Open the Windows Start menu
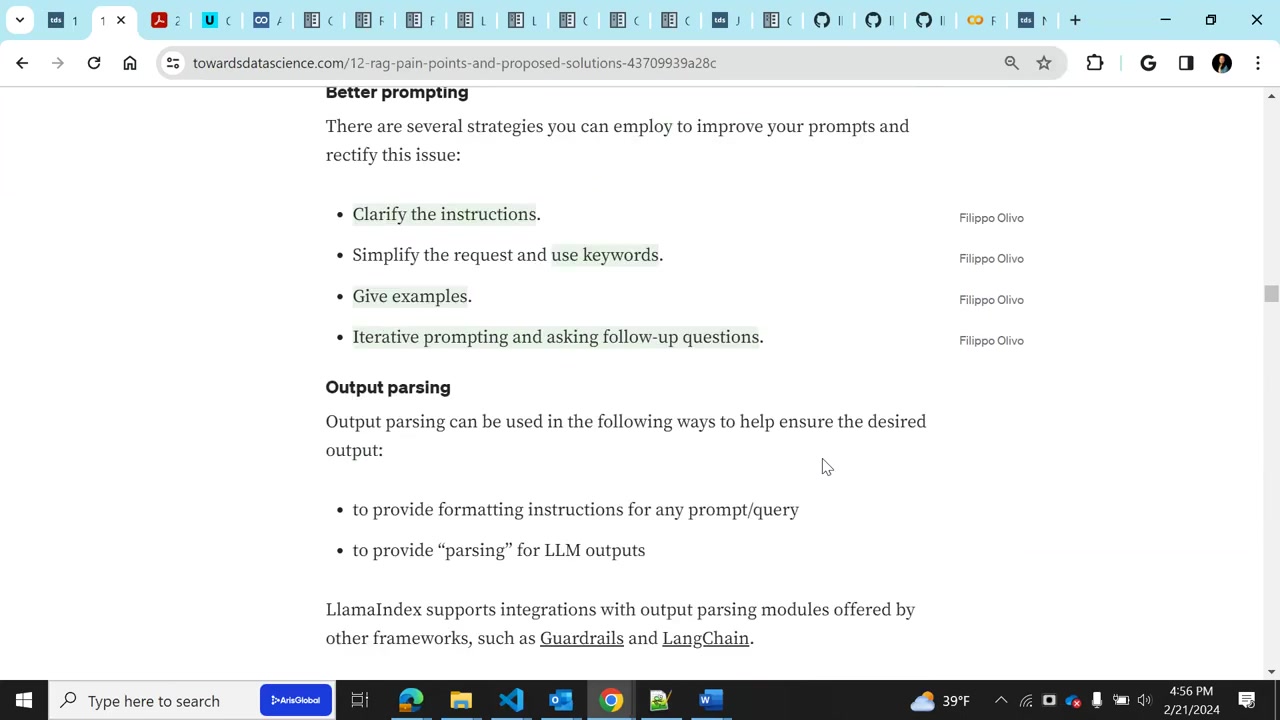Viewport: 1280px width, 720px height. (x=24, y=700)
